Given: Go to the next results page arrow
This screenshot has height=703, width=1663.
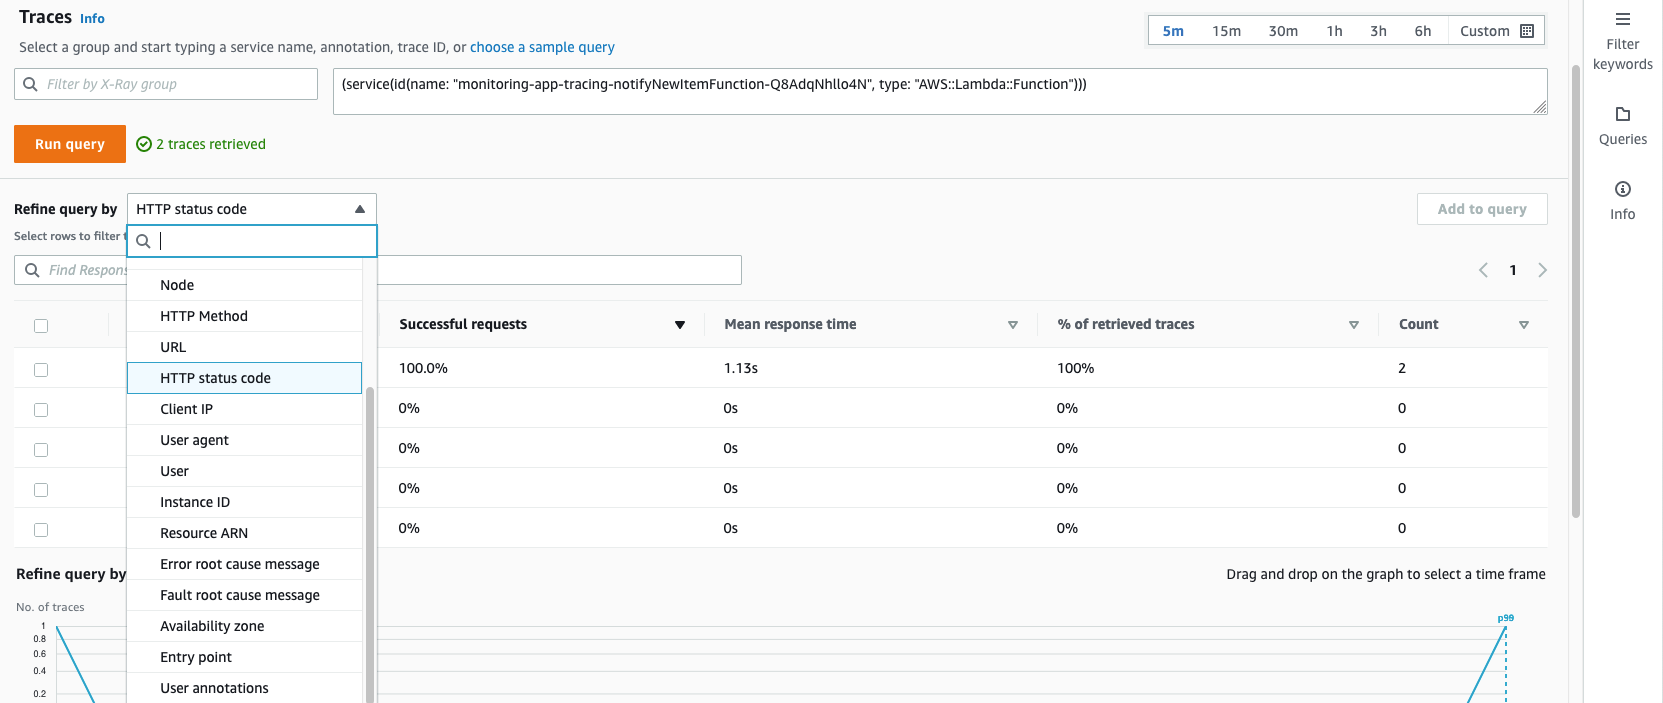Looking at the screenshot, I should 1542,270.
